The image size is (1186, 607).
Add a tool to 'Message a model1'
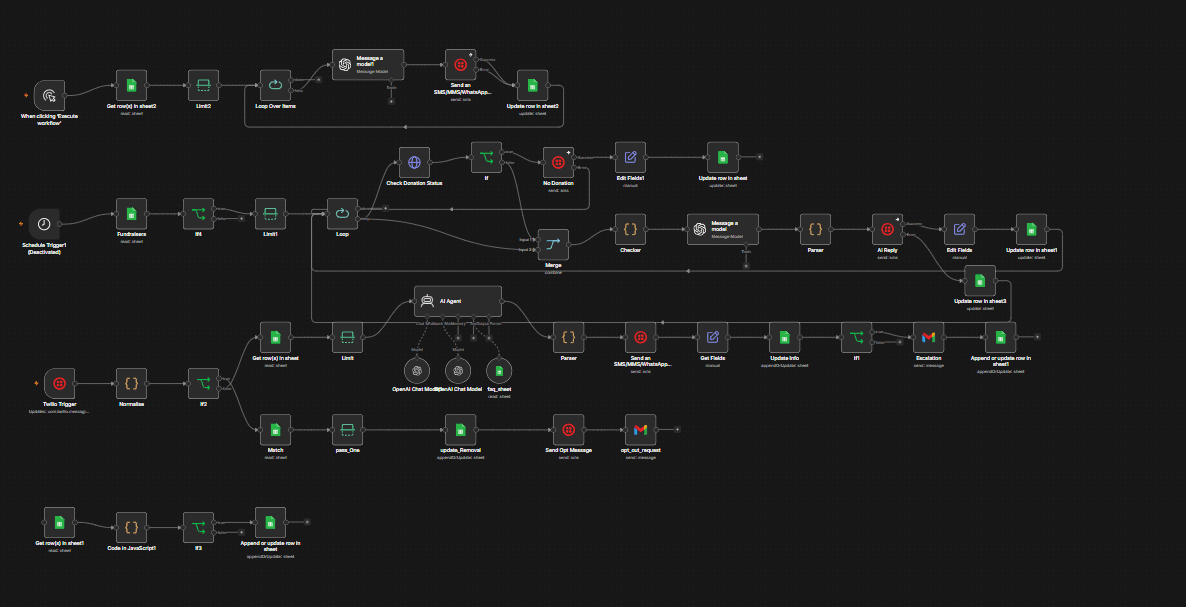[x=391, y=101]
